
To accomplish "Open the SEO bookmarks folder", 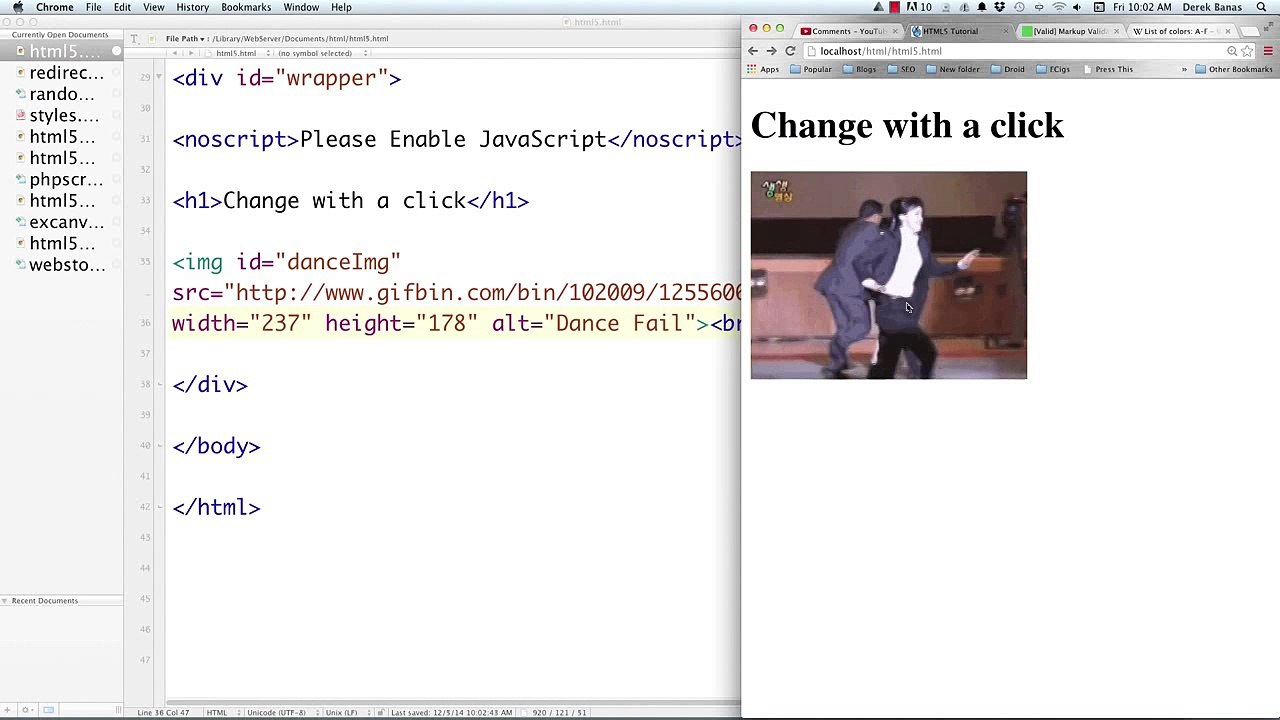I will pyautogui.click(x=901, y=69).
